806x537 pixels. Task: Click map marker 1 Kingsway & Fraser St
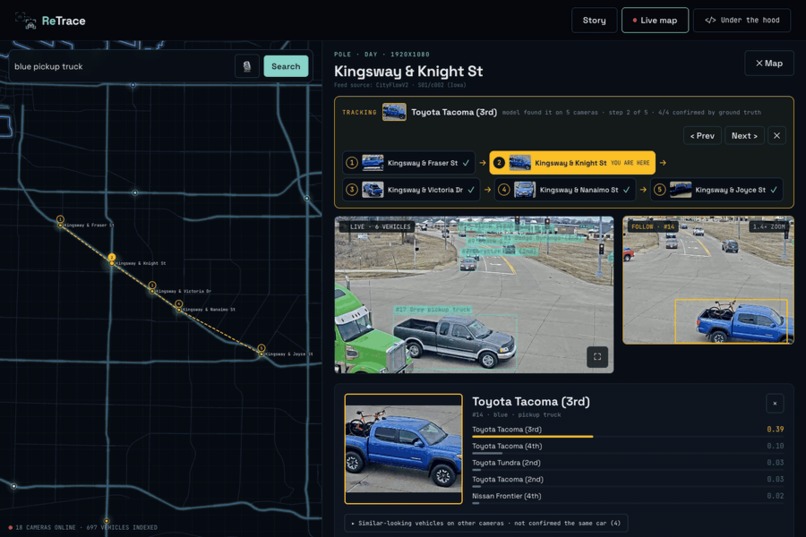tap(60, 219)
